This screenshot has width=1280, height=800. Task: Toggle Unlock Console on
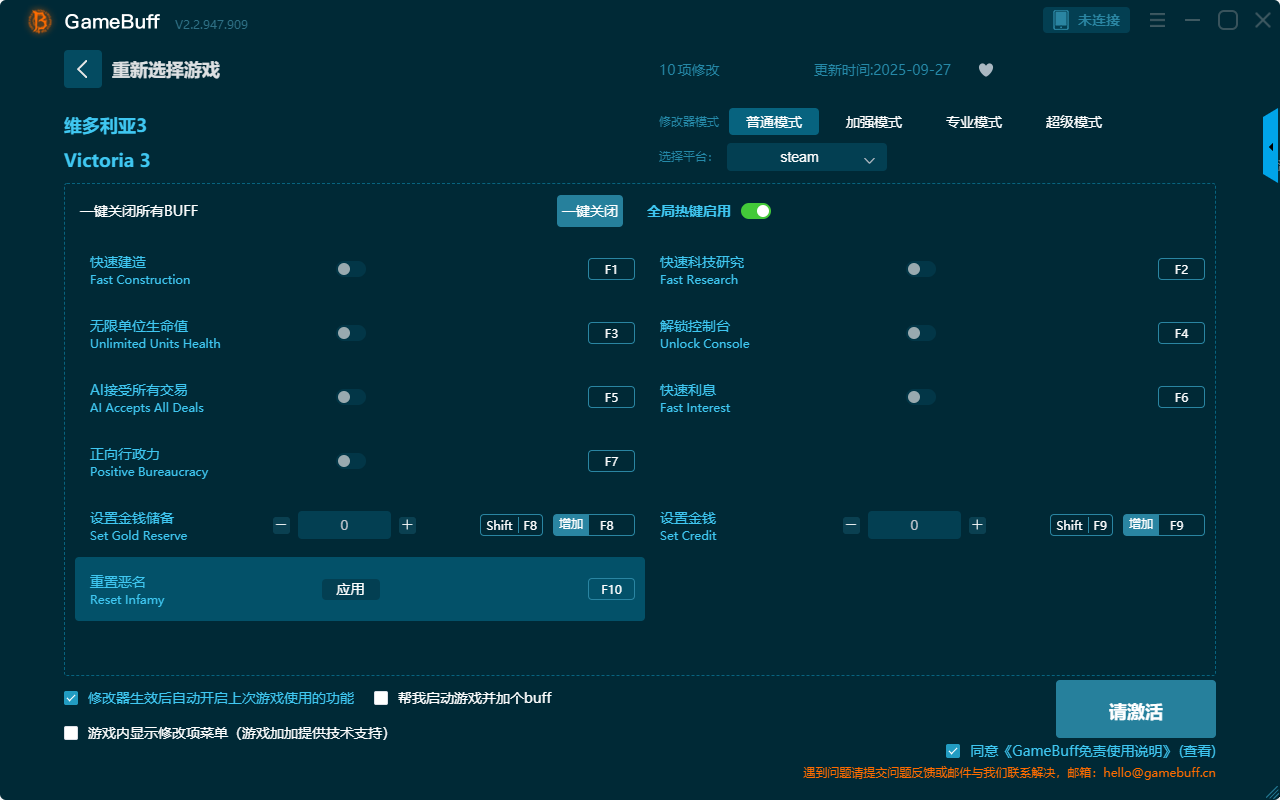pos(920,333)
